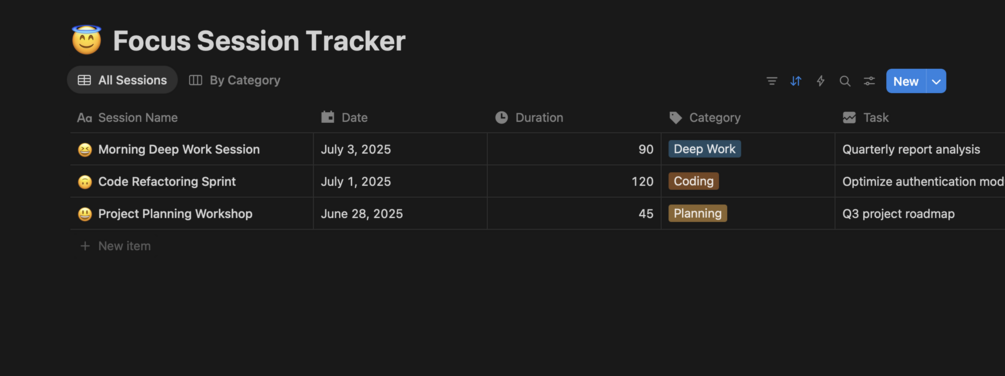This screenshot has width=1005, height=376.
Task: Click the blue Deep Work tag
Action: click(x=704, y=149)
